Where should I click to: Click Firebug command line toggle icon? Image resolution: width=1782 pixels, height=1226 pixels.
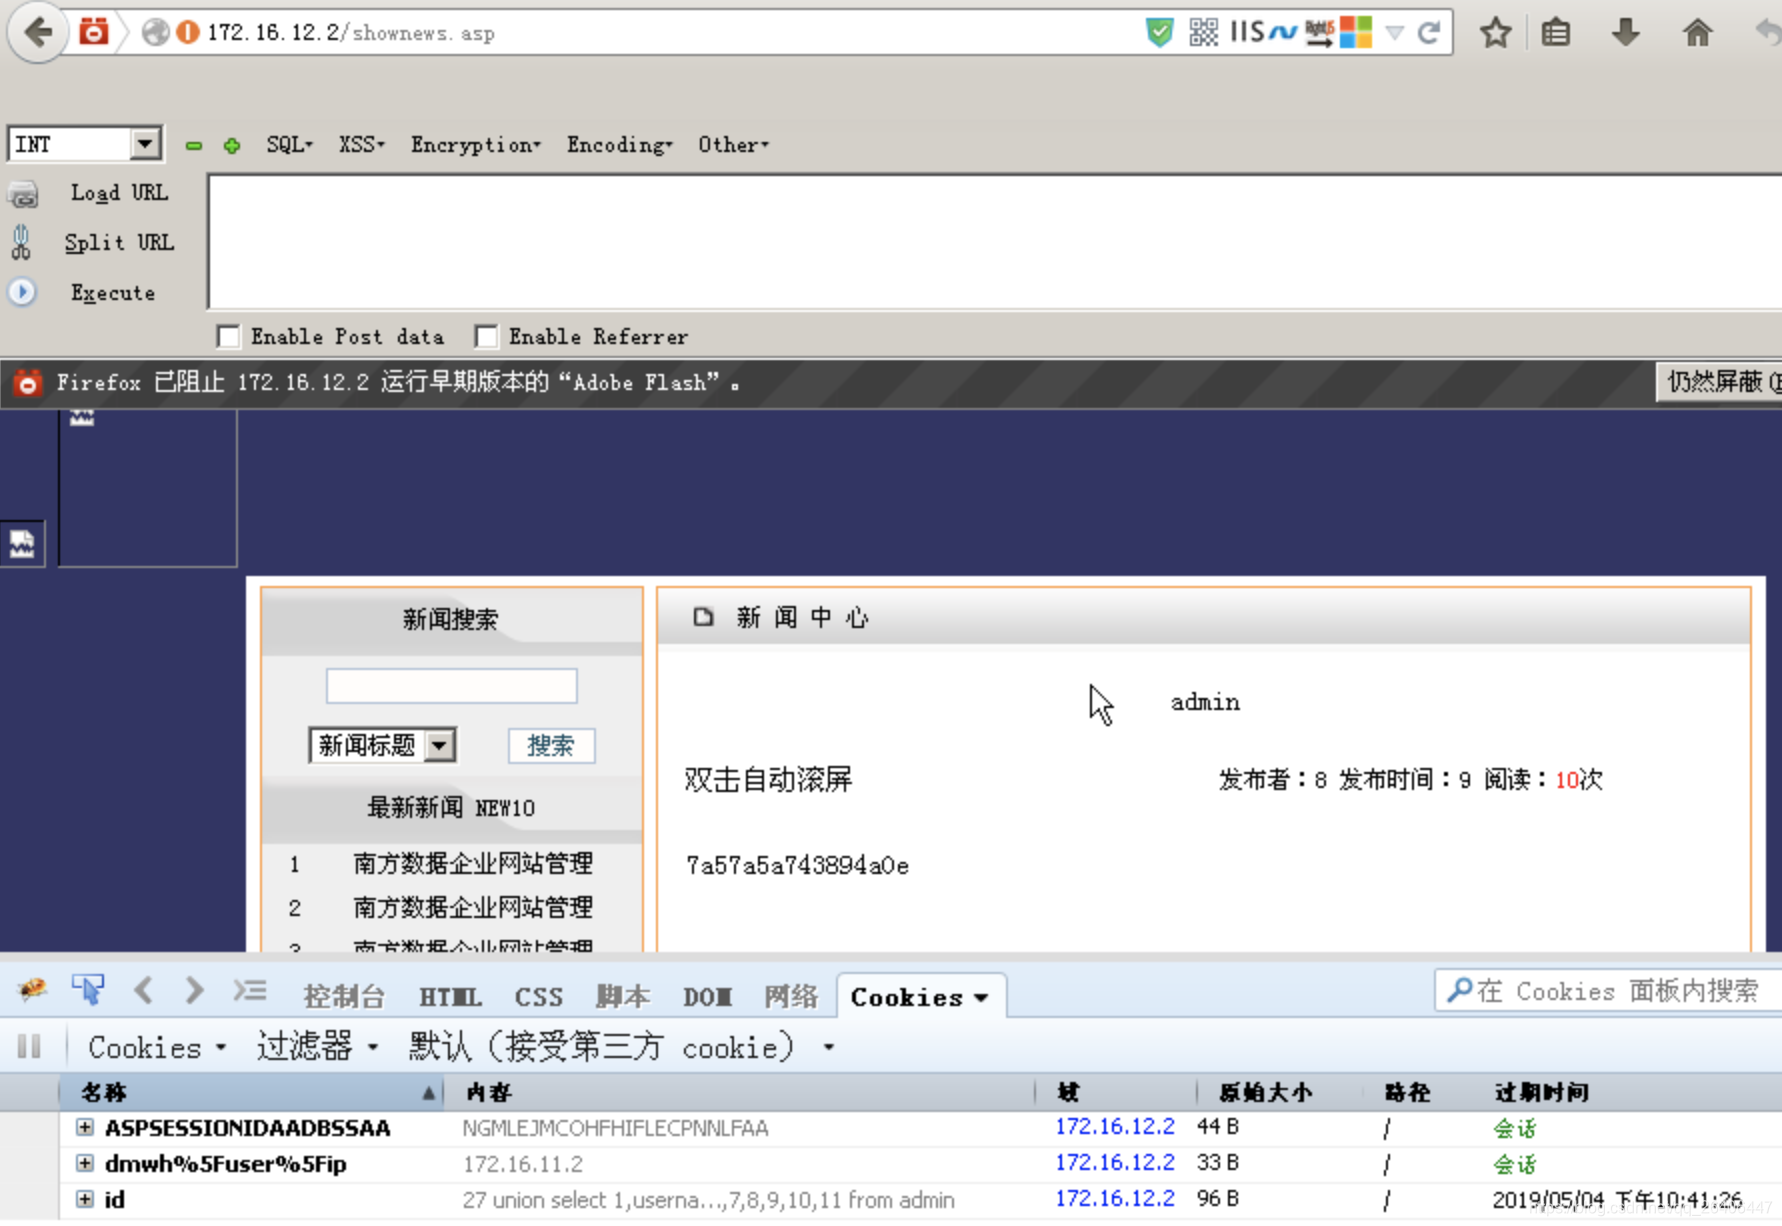tap(250, 991)
